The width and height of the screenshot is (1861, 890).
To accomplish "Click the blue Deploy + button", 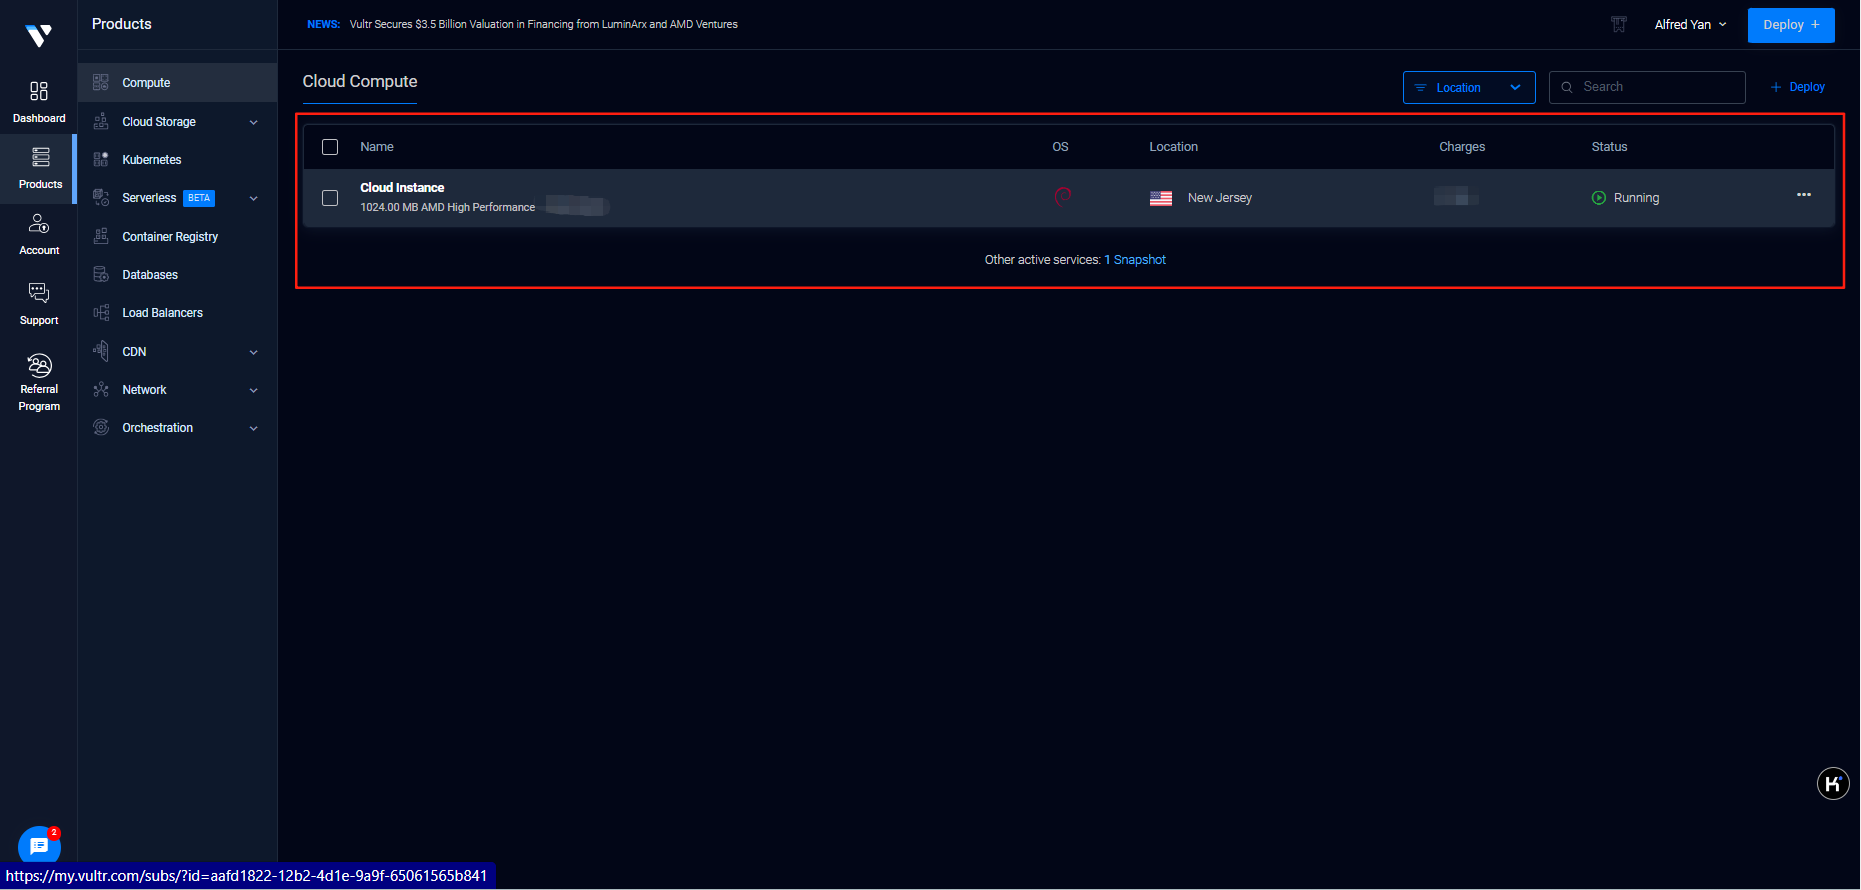I will 1790,25.
